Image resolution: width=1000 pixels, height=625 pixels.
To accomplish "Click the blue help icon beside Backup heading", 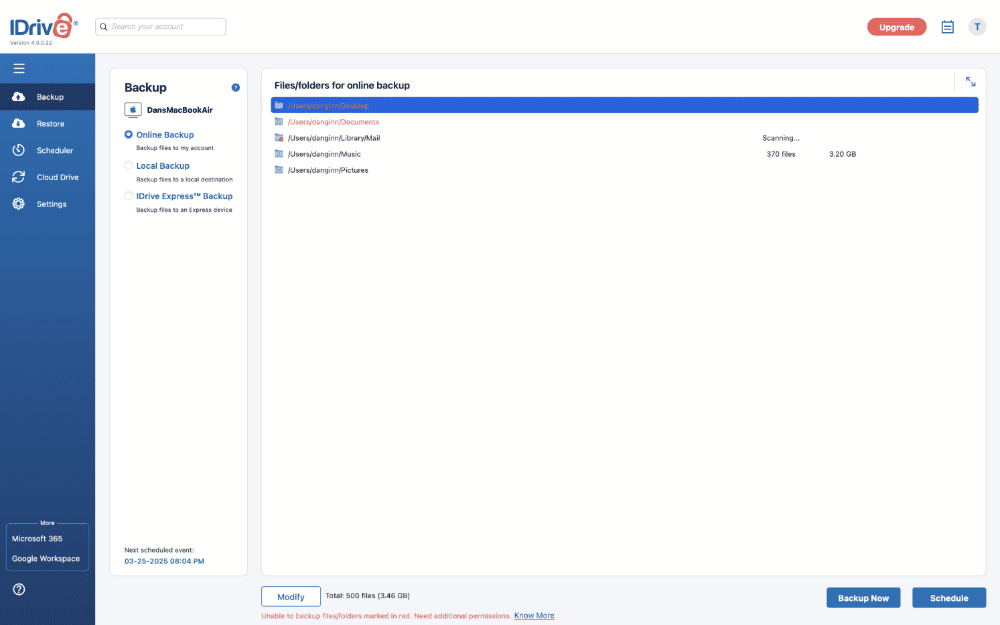I will (235, 87).
